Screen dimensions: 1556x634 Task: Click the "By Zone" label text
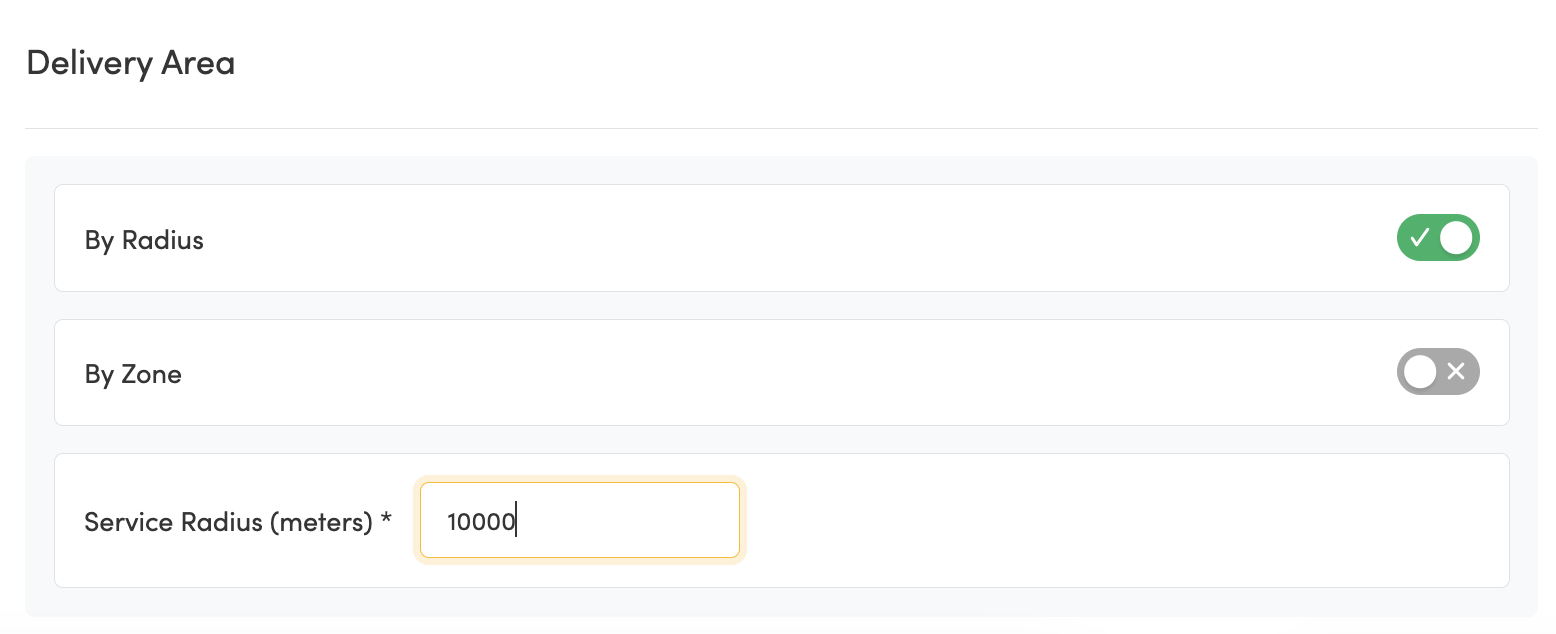(x=133, y=375)
